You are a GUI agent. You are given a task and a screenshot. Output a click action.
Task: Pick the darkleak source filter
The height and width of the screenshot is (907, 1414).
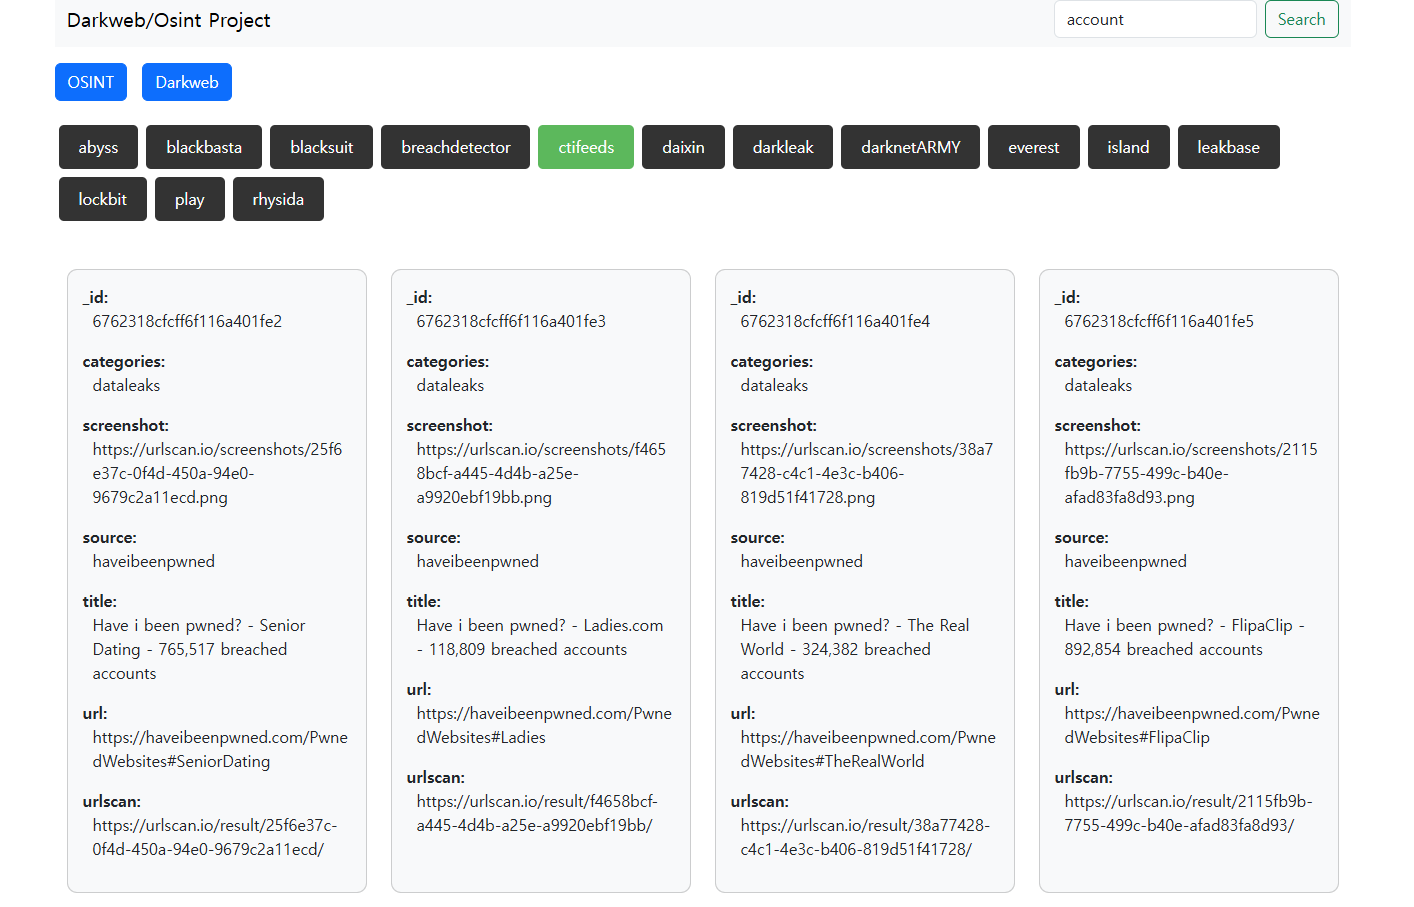coord(783,147)
